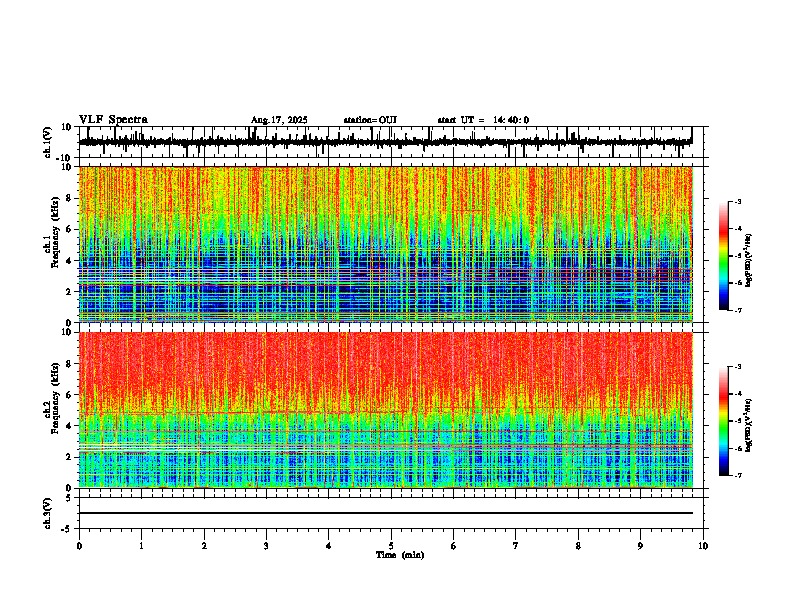Click the time axis tick label "7"
Viewport: 792px width, 612px height.
tap(516, 546)
